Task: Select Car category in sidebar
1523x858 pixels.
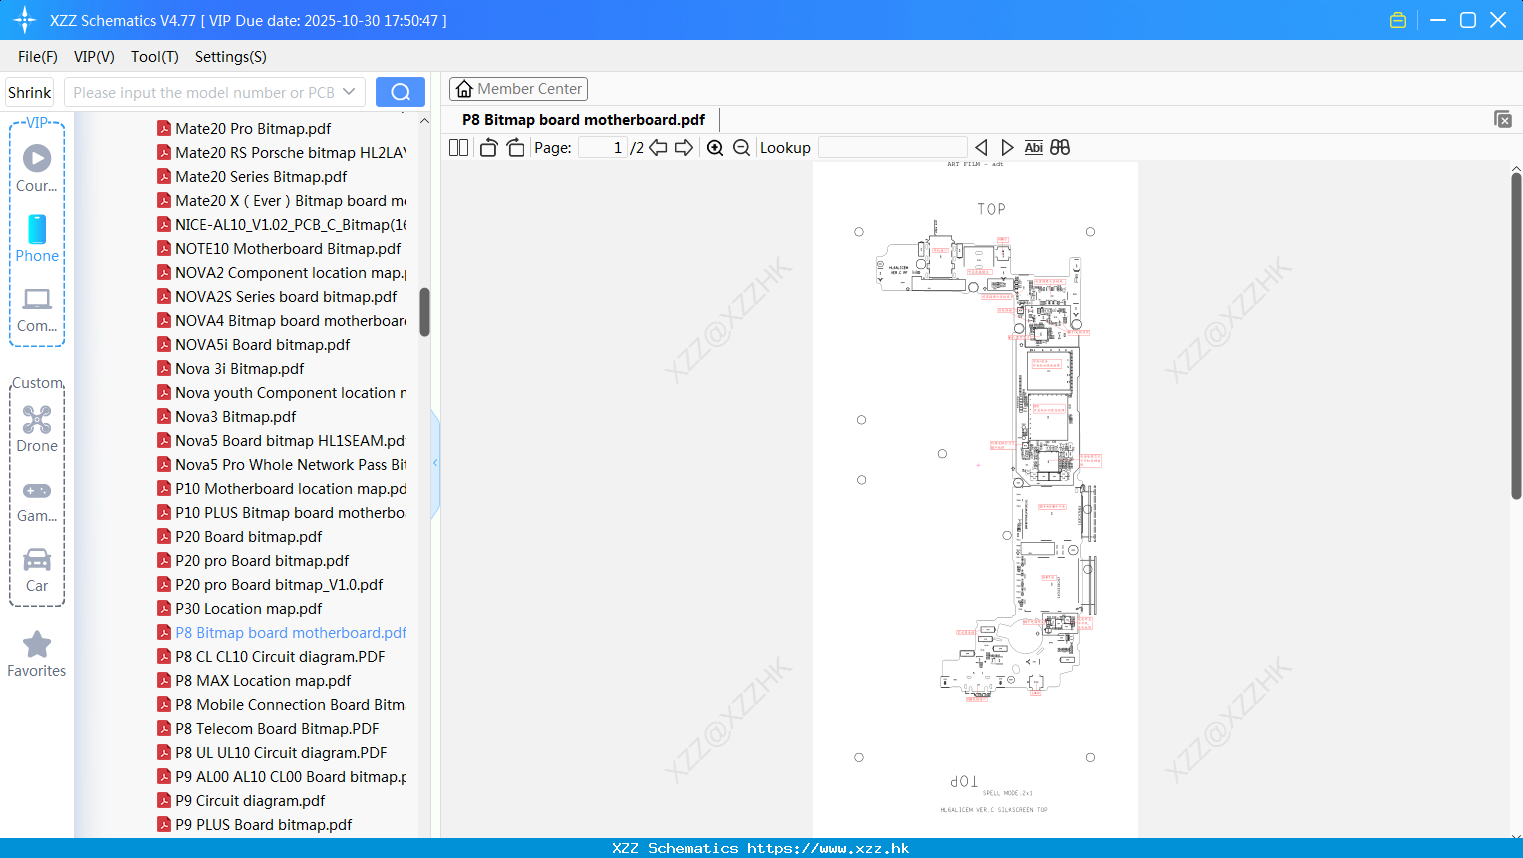Action: tap(37, 570)
